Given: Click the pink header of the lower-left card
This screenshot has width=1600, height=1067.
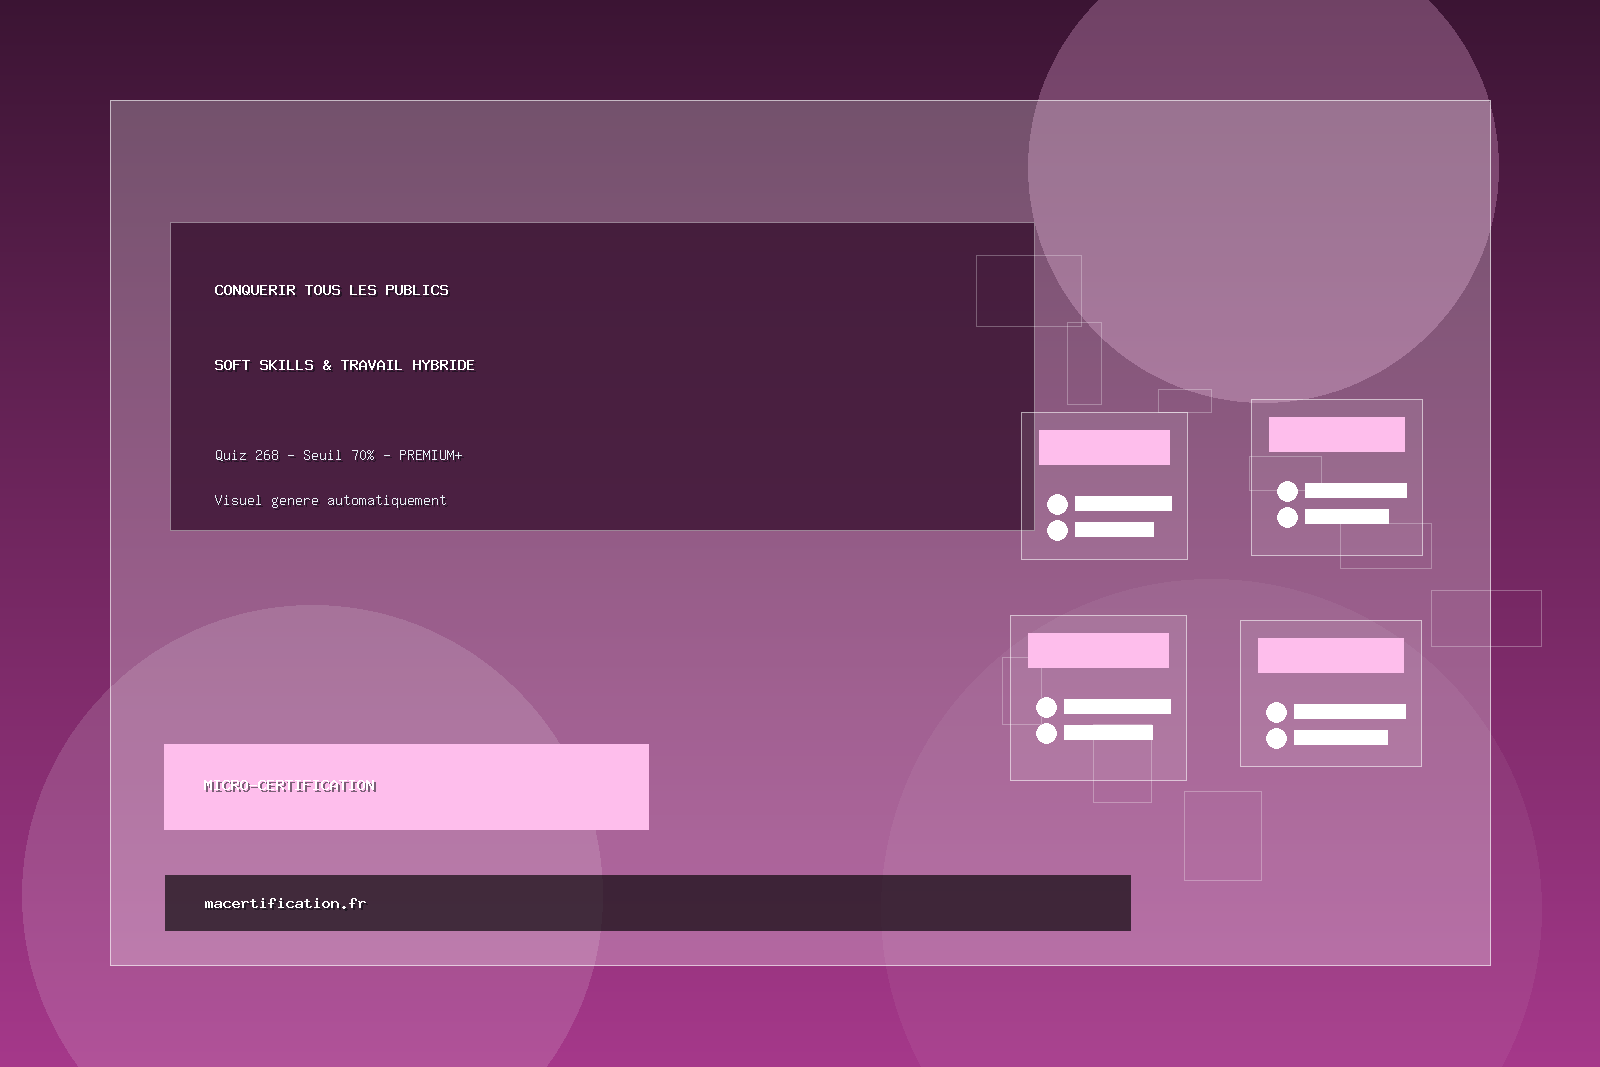Looking at the screenshot, I should point(1098,650).
